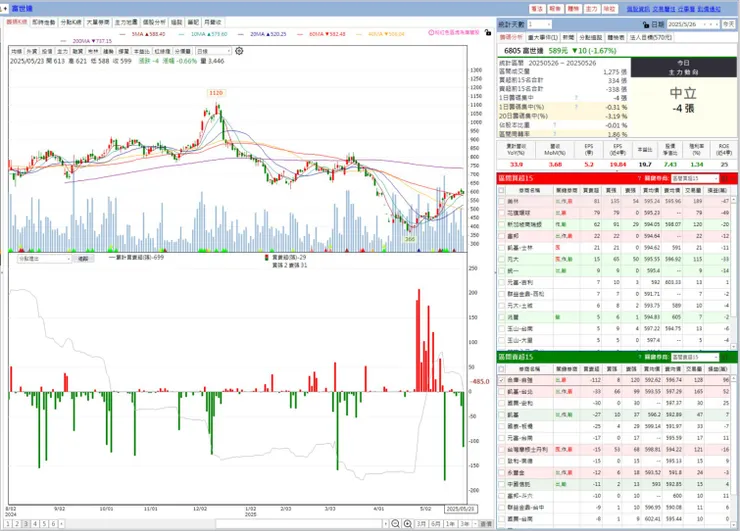Click the sell-over list vertical scrollbar
The width and height of the screenshot is (740, 531).
pyautogui.click(x=734, y=450)
